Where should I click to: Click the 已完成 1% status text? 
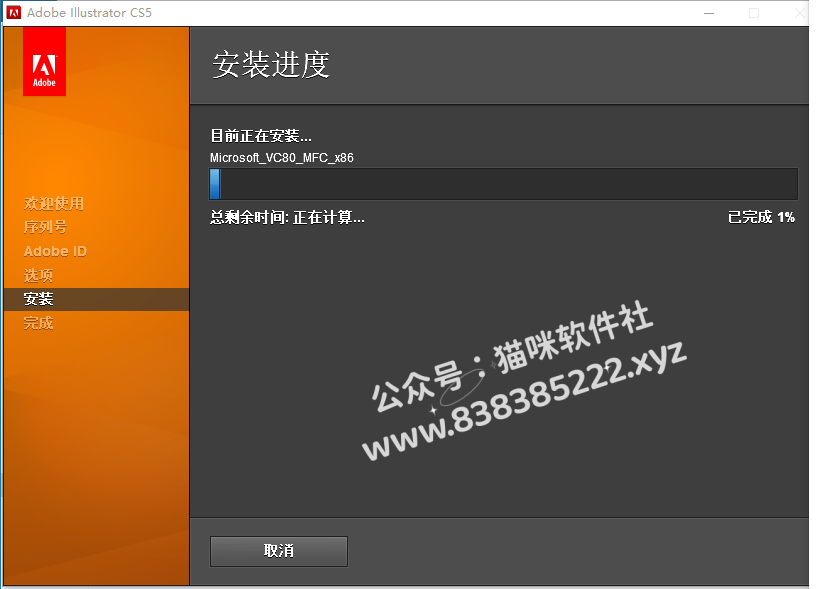click(761, 217)
